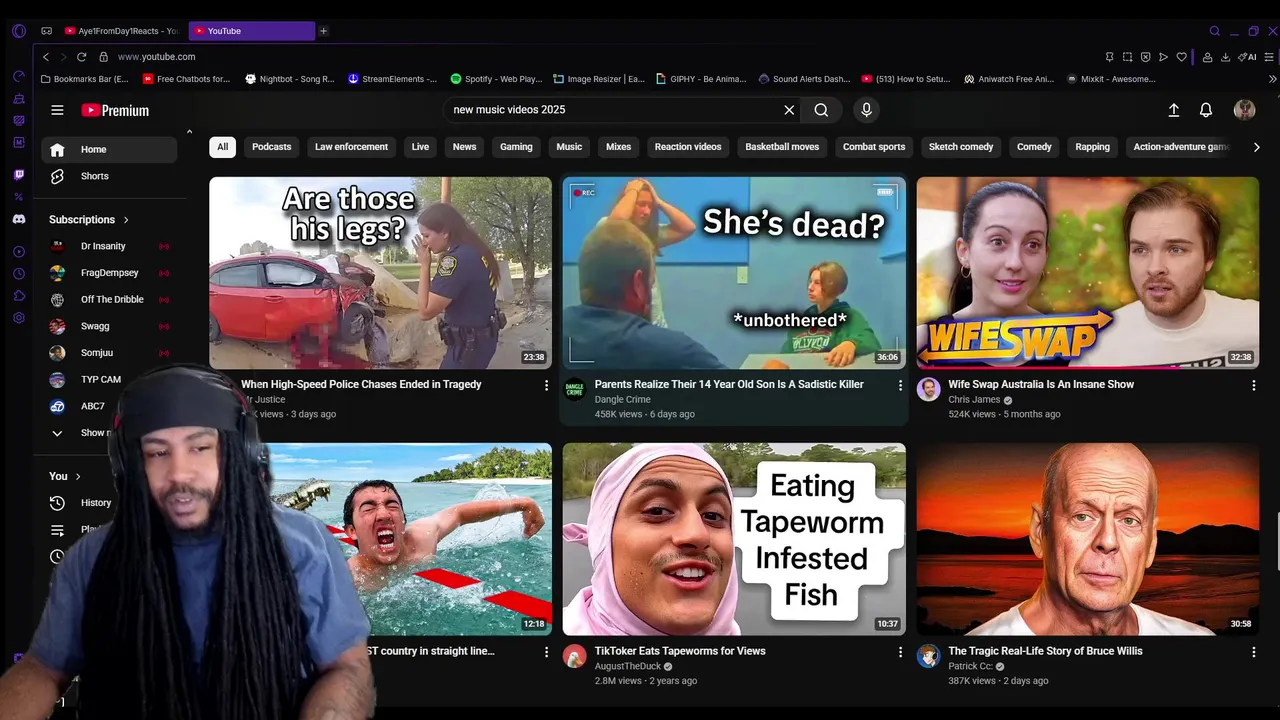
Task: Play the Eating Tapeworm Infested Fish thumbnail
Action: (734, 539)
